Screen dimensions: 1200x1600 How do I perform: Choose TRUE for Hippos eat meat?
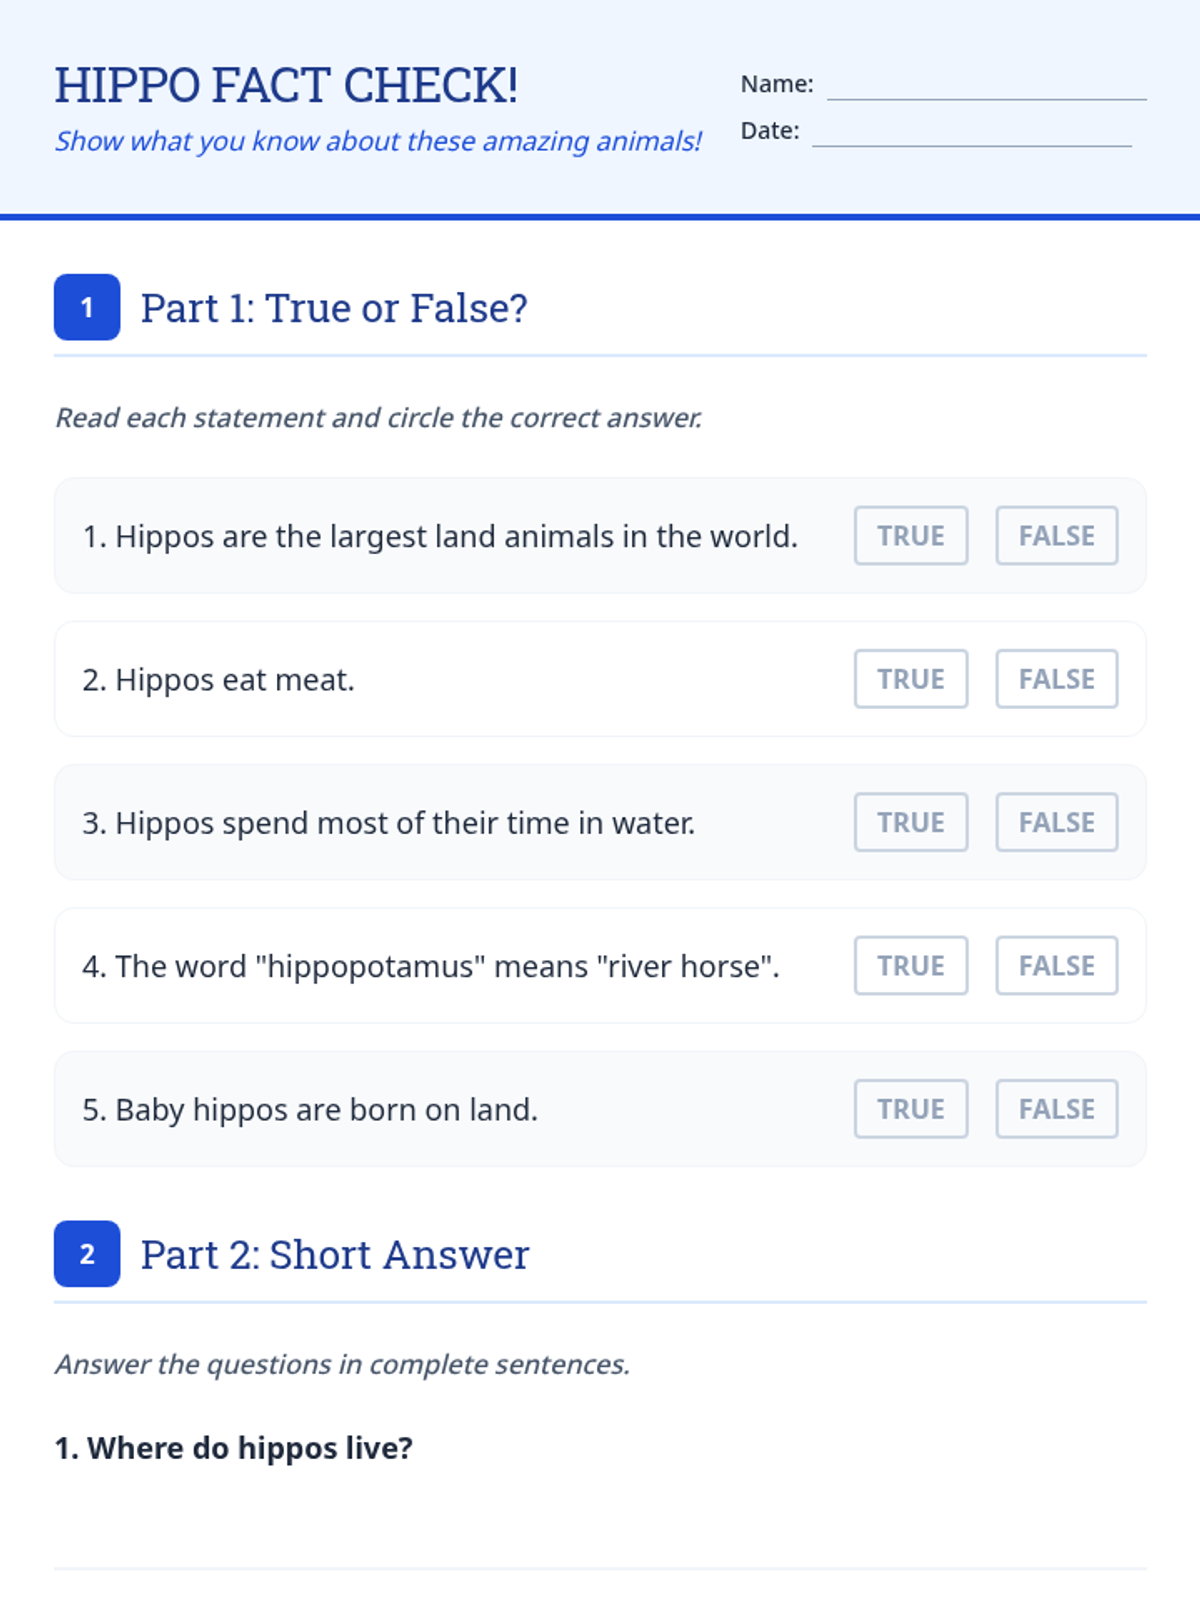[911, 679]
